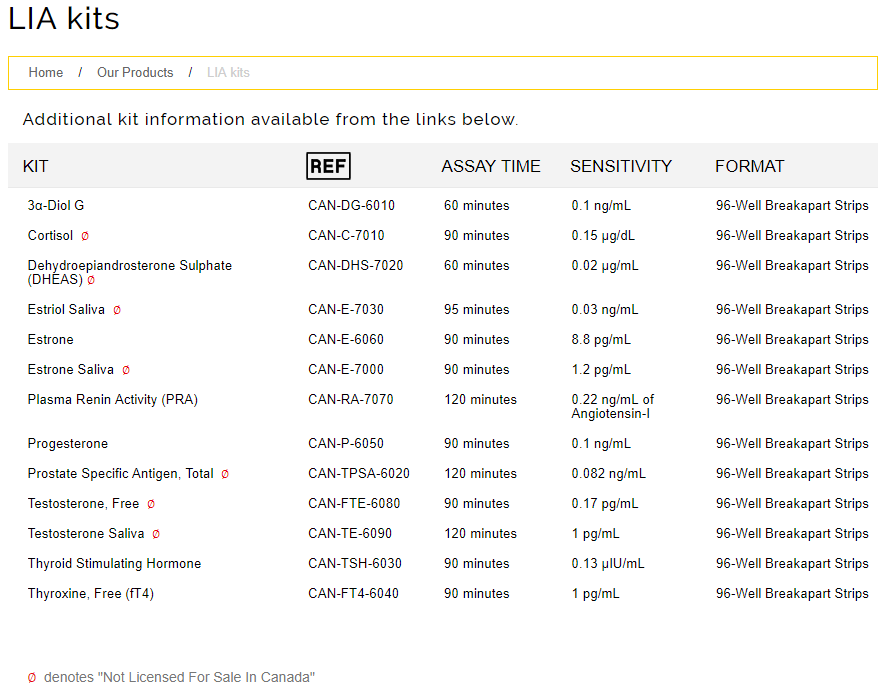
Task: Click the Ø symbol next to Estriol Saliva
Action: tap(117, 310)
